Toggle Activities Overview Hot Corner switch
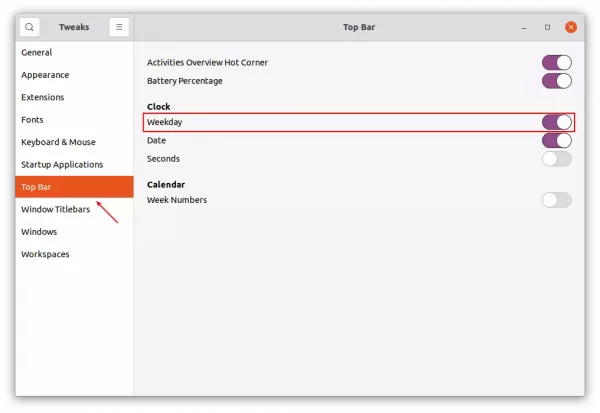This screenshot has height=413, width=600. (557, 62)
